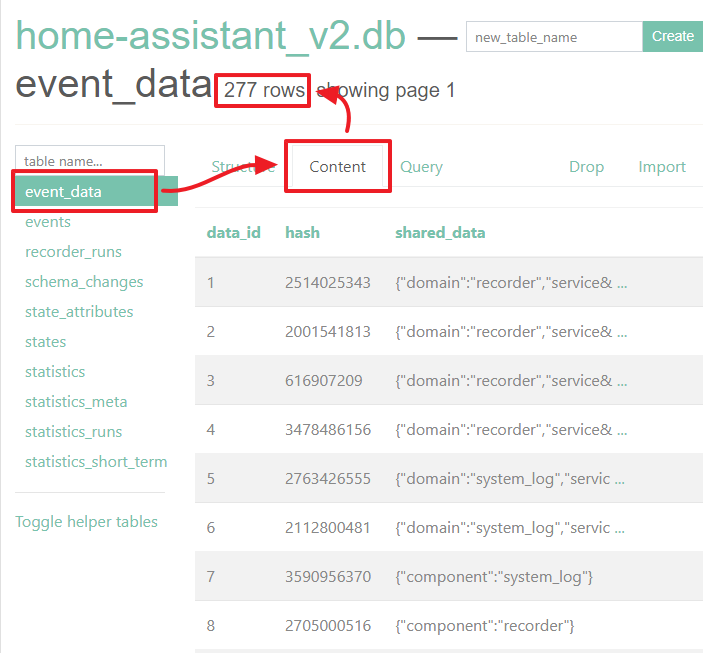This screenshot has width=709, height=653.
Task: Click system_log shared_data in row 5
Action: tap(510, 479)
